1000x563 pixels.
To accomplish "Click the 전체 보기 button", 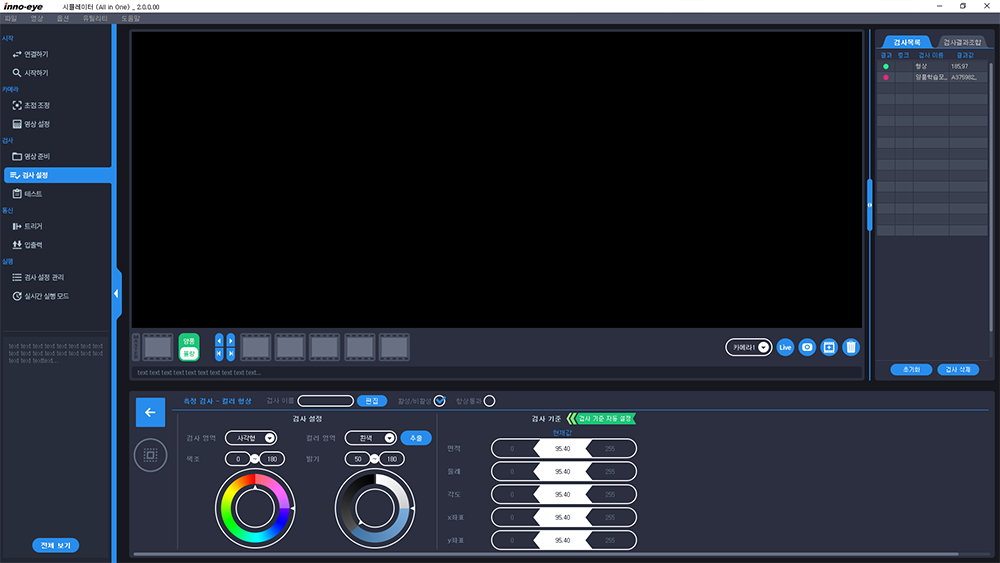I will click(55, 545).
